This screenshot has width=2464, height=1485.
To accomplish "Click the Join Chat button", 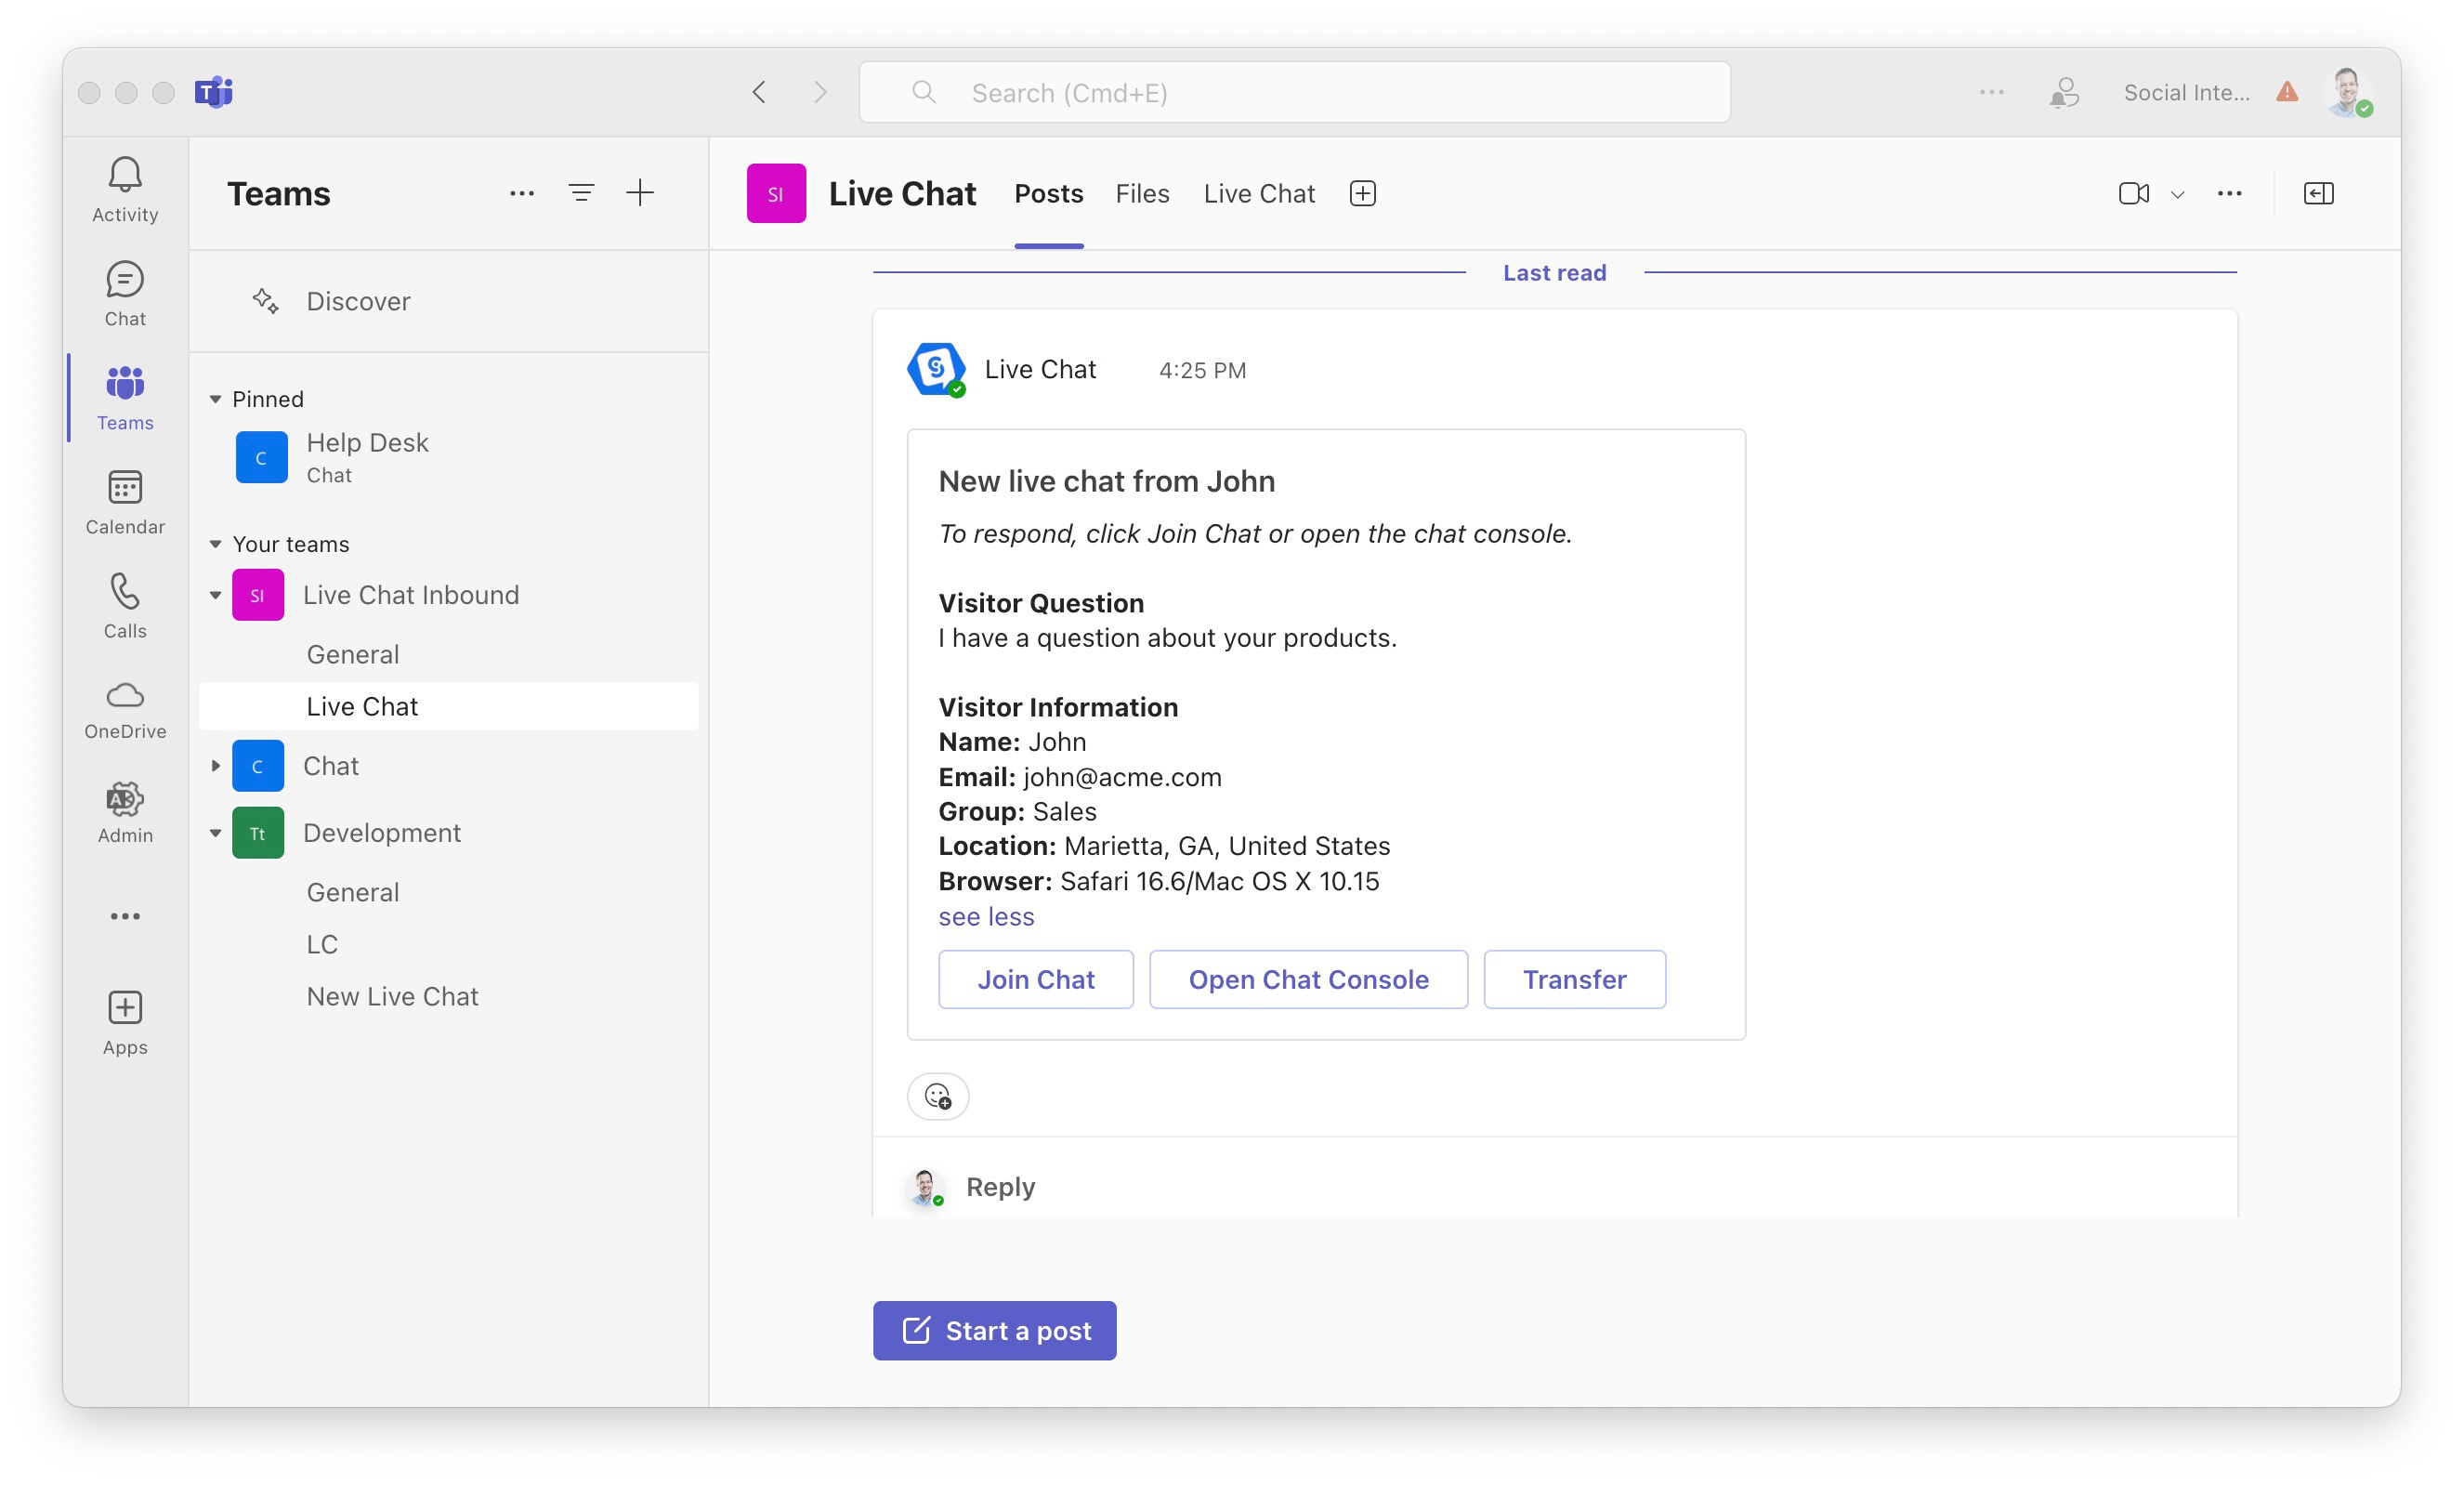I will tap(1036, 979).
